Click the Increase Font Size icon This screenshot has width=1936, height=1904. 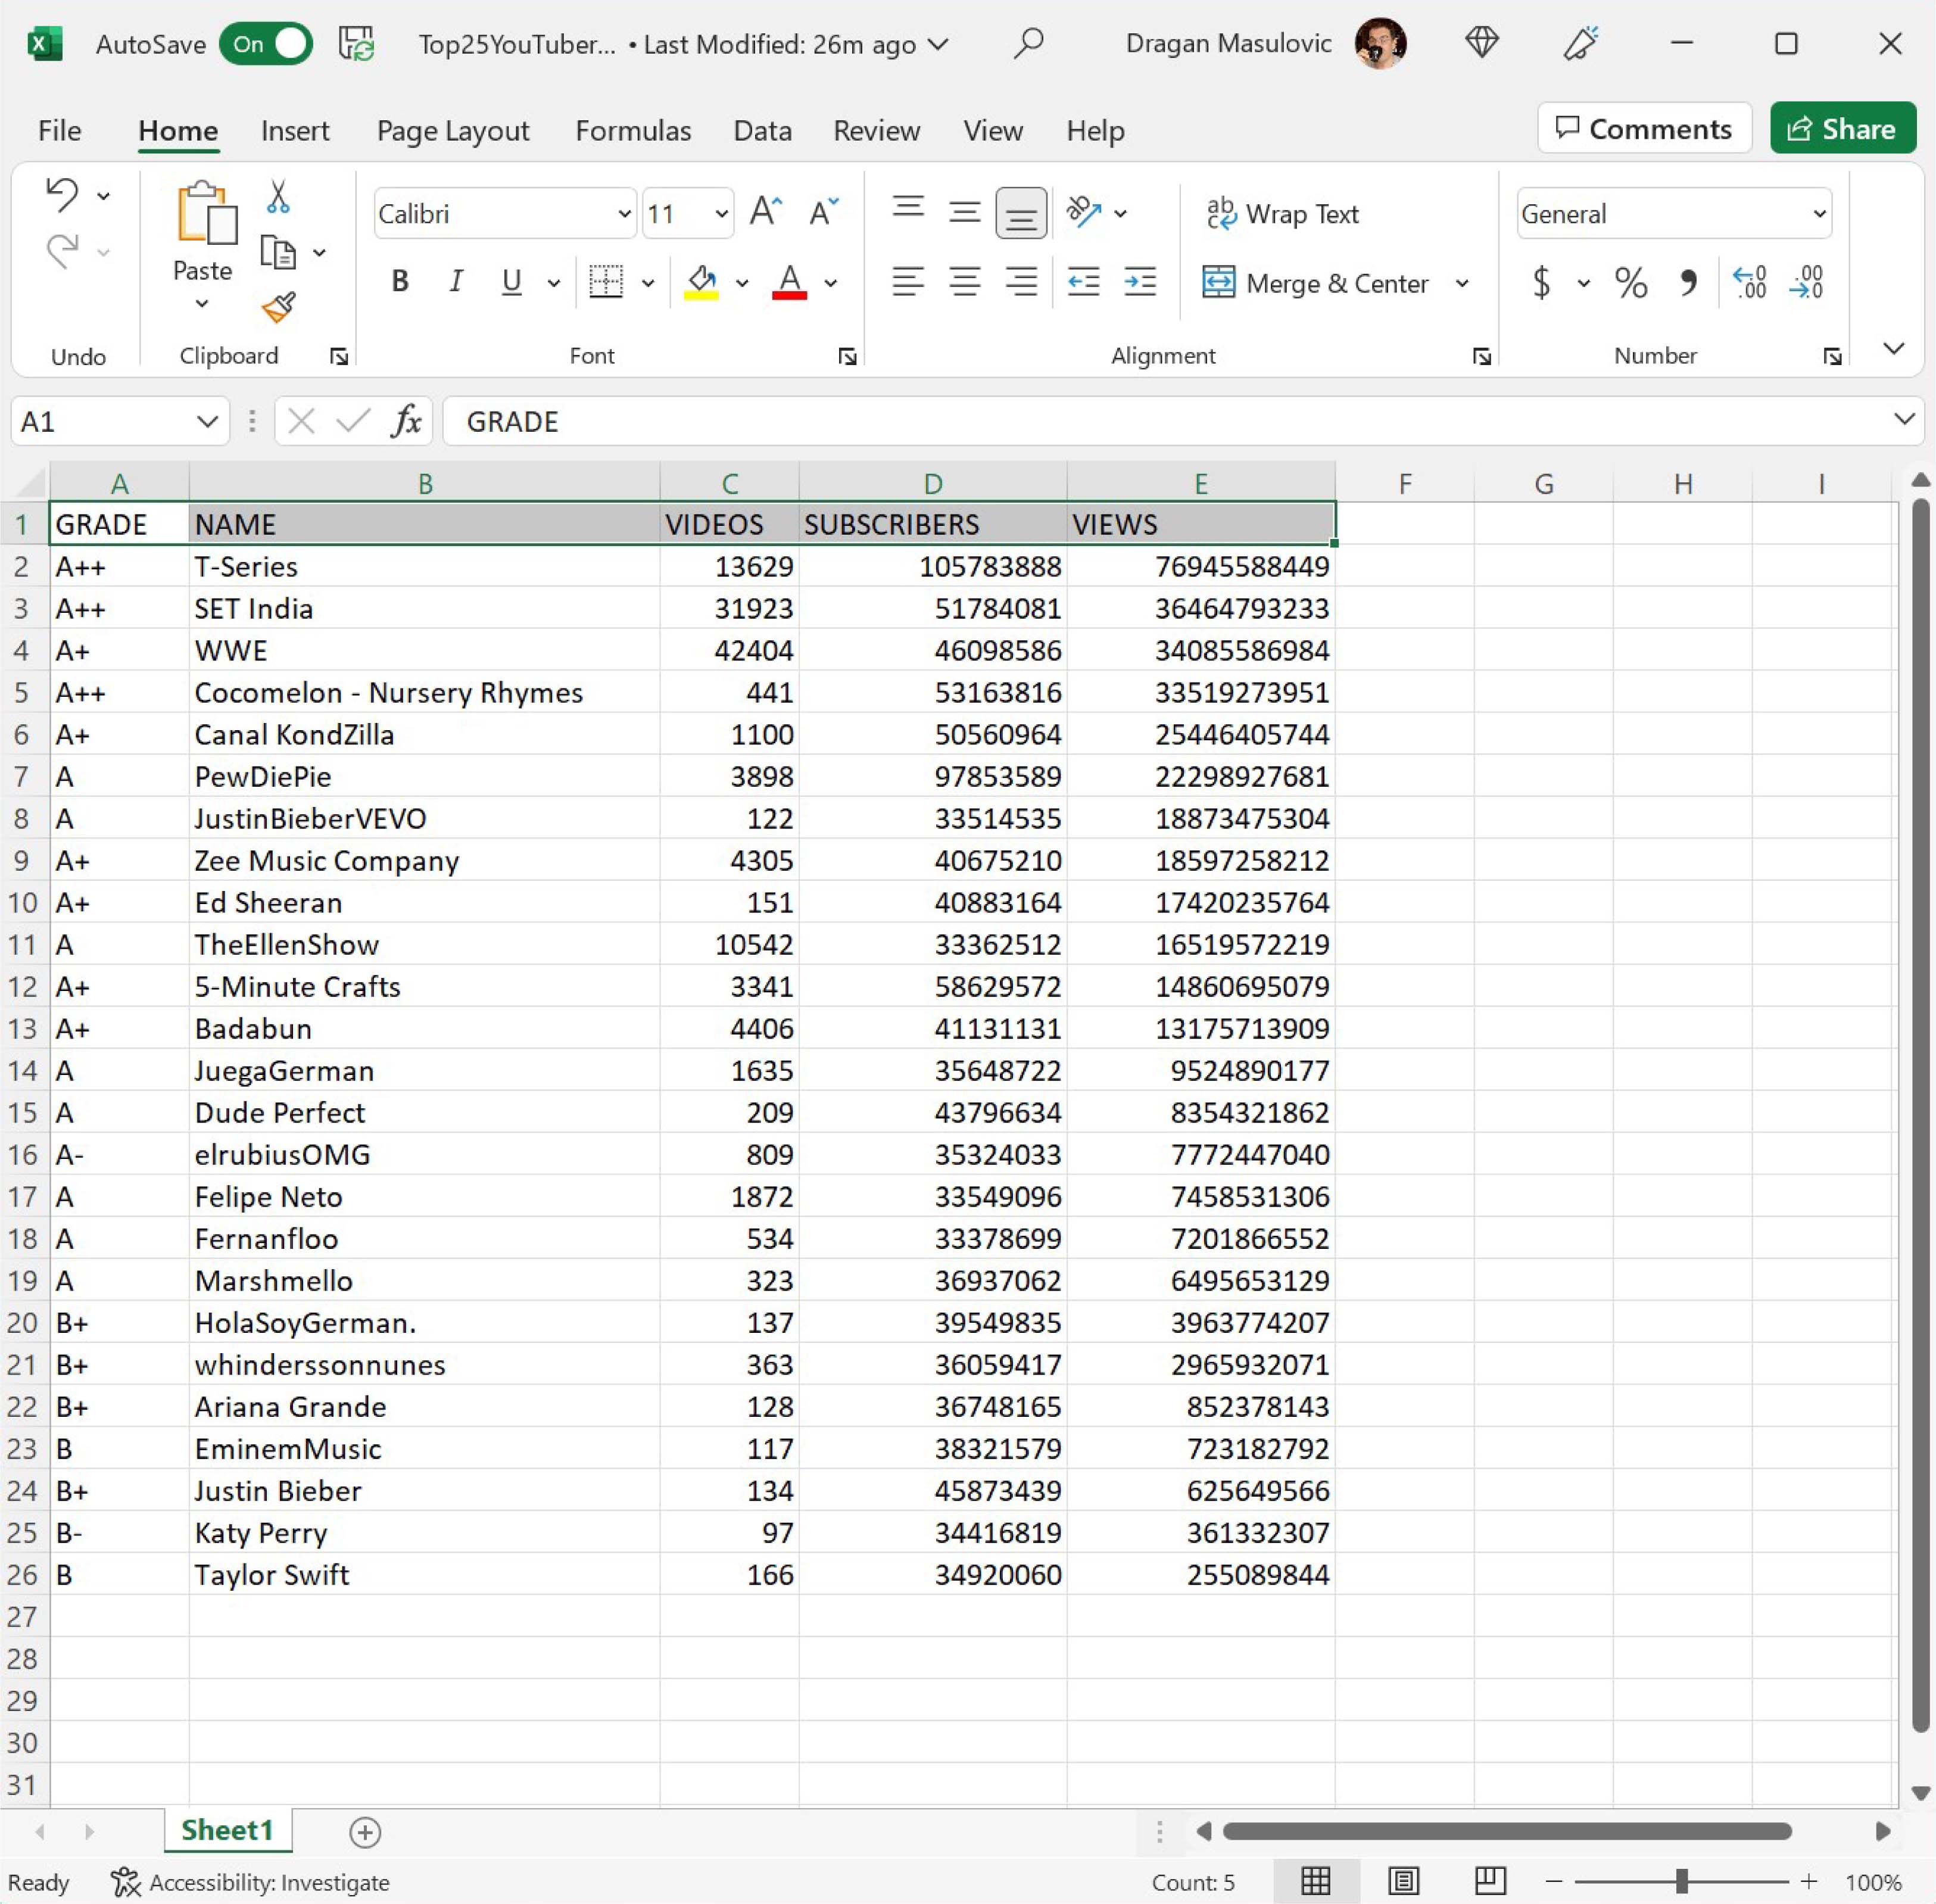point(765,212)
